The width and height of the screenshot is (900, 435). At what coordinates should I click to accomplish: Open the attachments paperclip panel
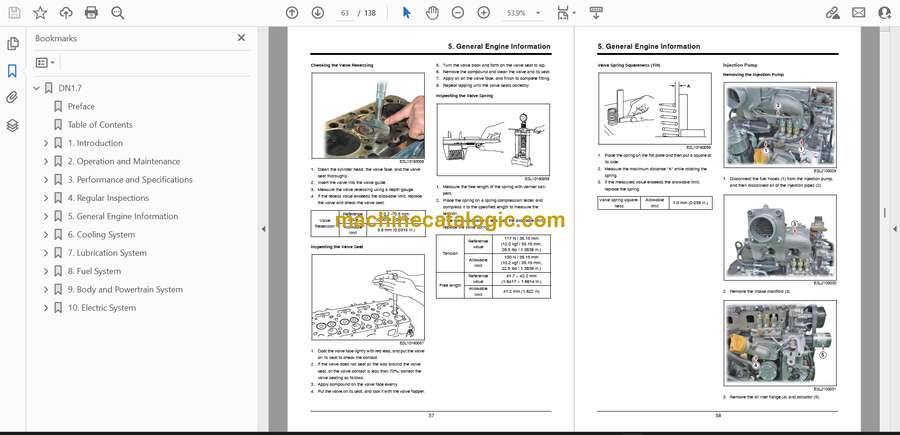[x=12, y=98]
